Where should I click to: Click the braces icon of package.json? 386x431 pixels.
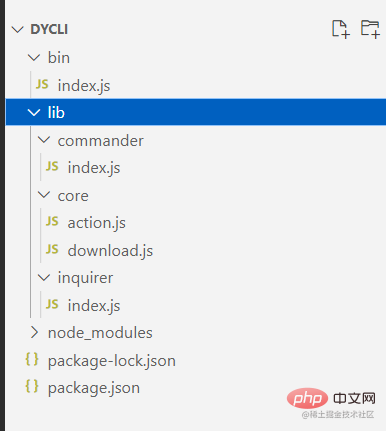pyautogui.click(x=32, y=387)
